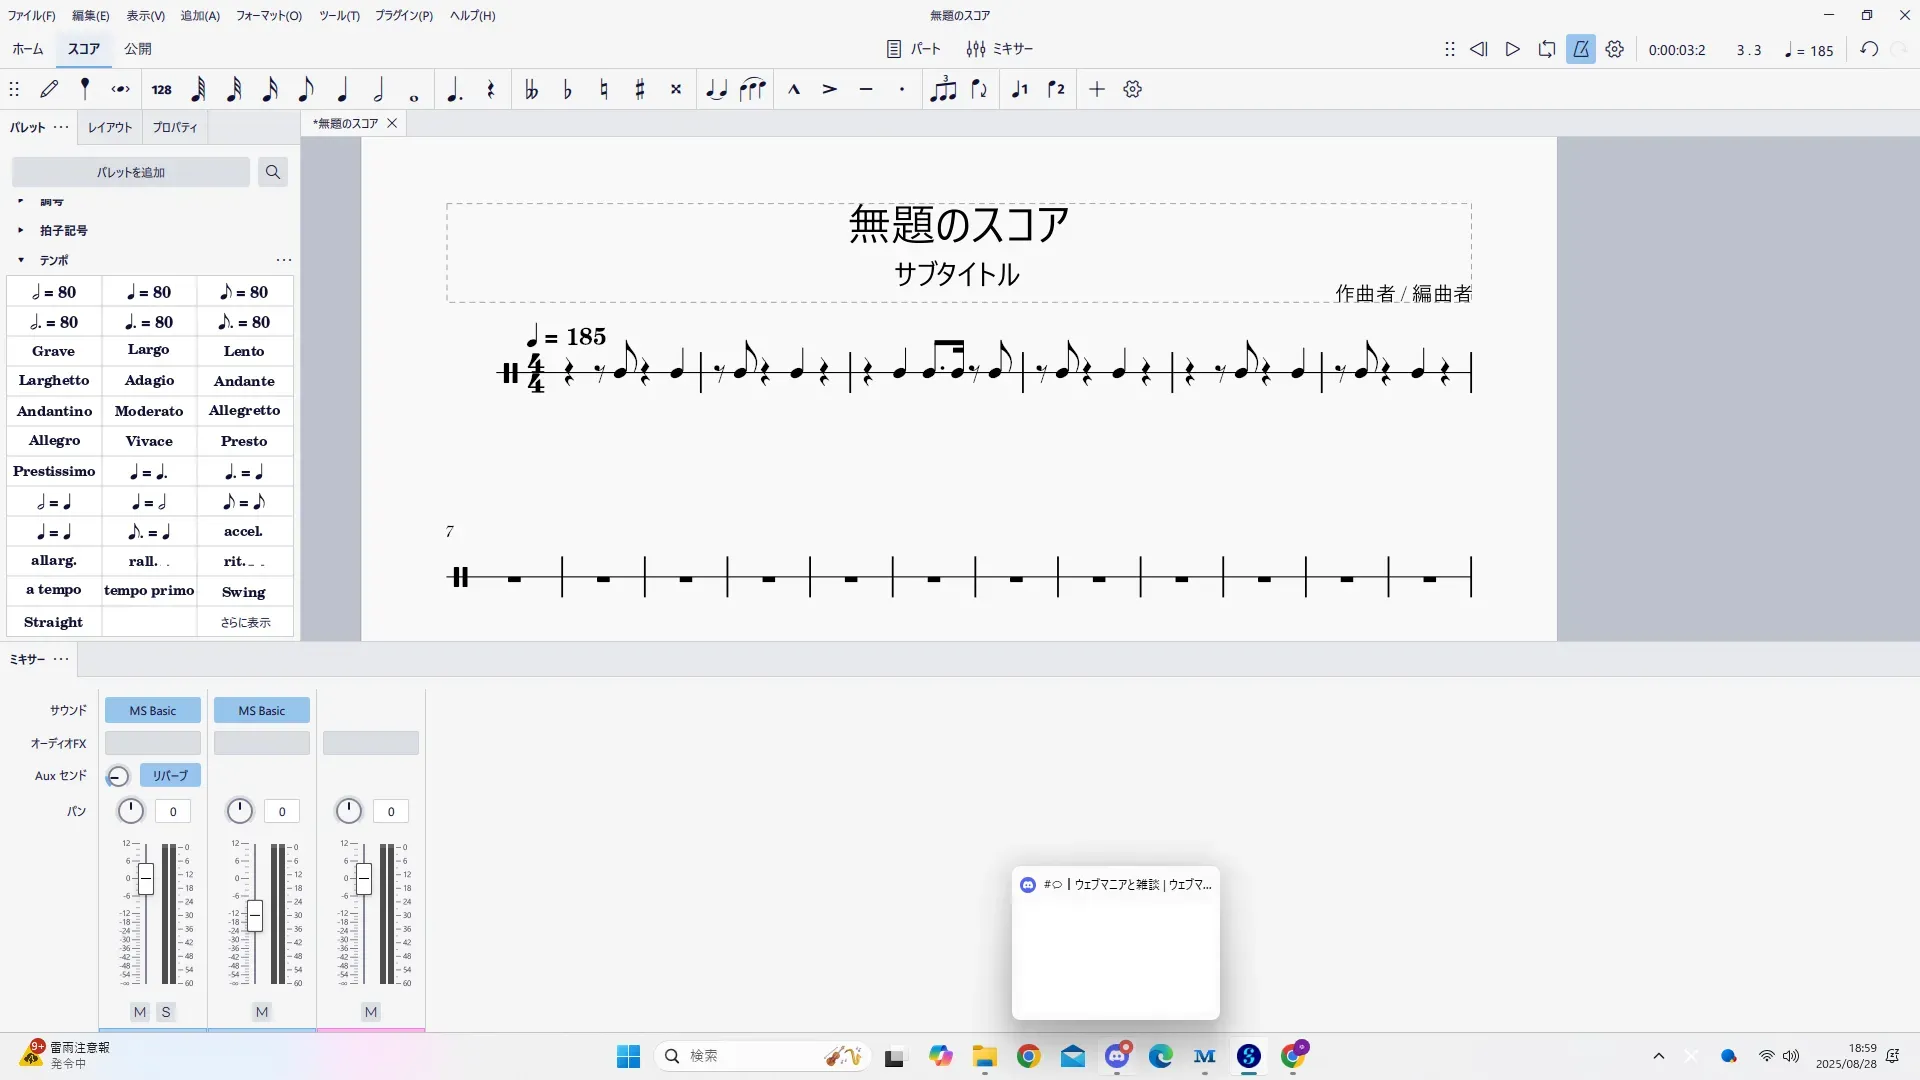The image size is (1920, 1080).
Task: Solo the first mixer channel
Action: click(x=166, y=1012)
